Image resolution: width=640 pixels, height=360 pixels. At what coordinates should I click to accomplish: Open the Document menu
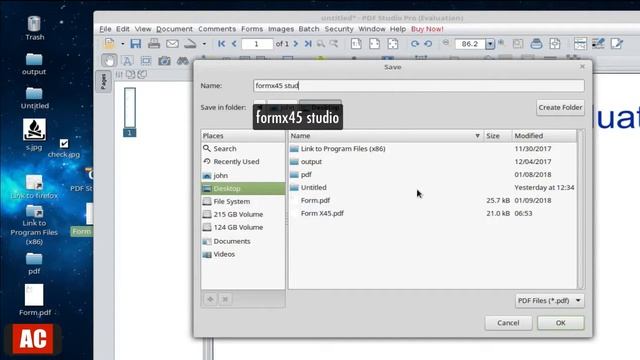coord(174,29)
